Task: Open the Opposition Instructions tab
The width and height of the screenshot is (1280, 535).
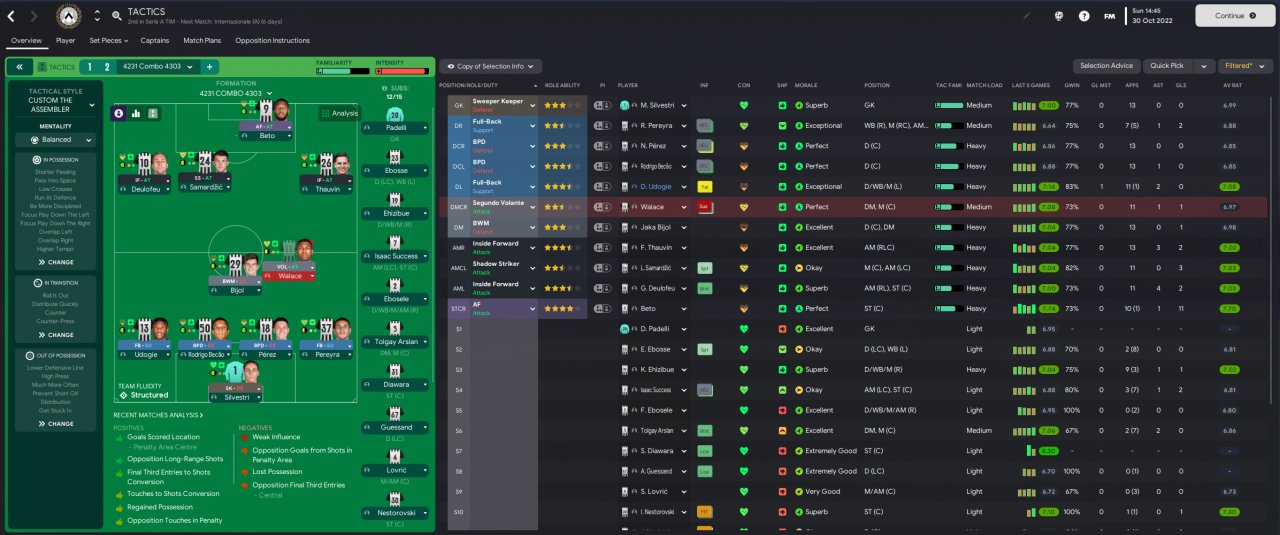Action: [x=273, y=41]
